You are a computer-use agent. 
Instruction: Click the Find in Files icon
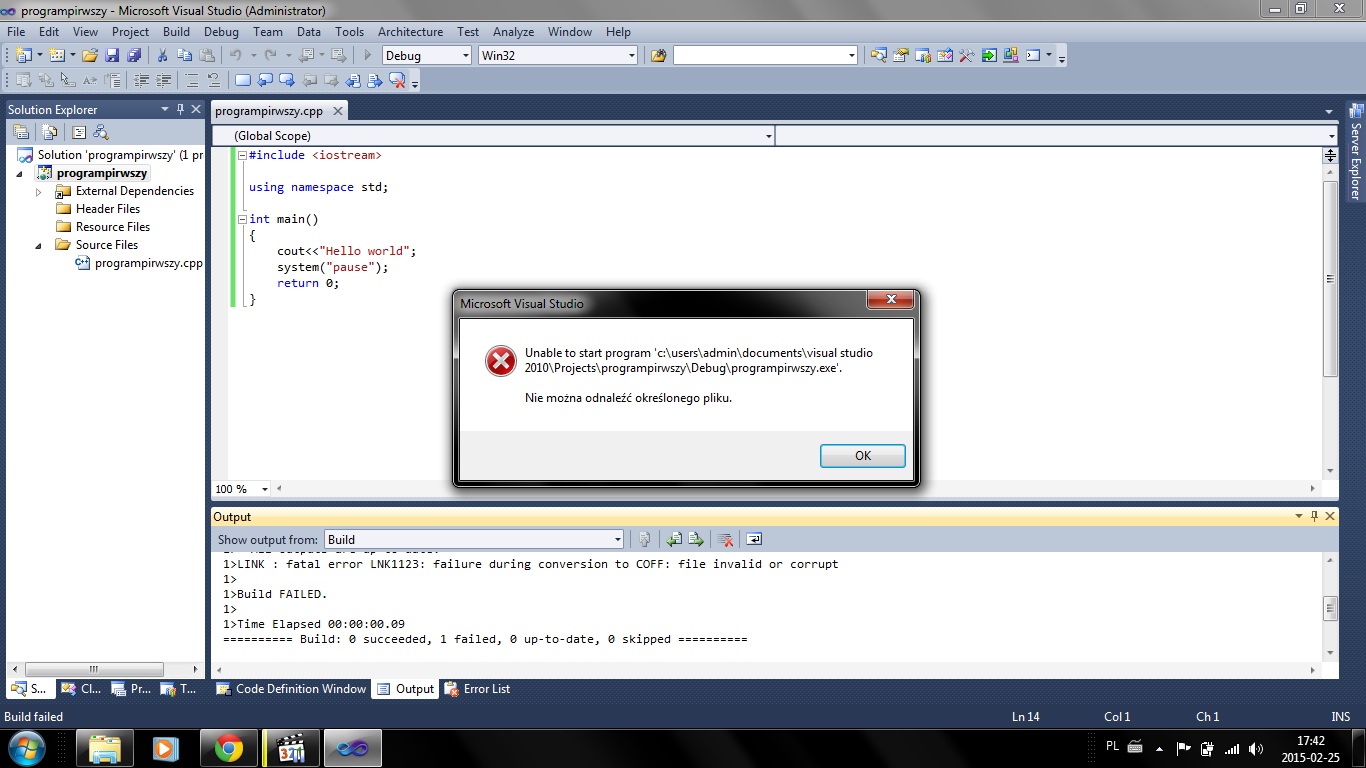point(658,55)
